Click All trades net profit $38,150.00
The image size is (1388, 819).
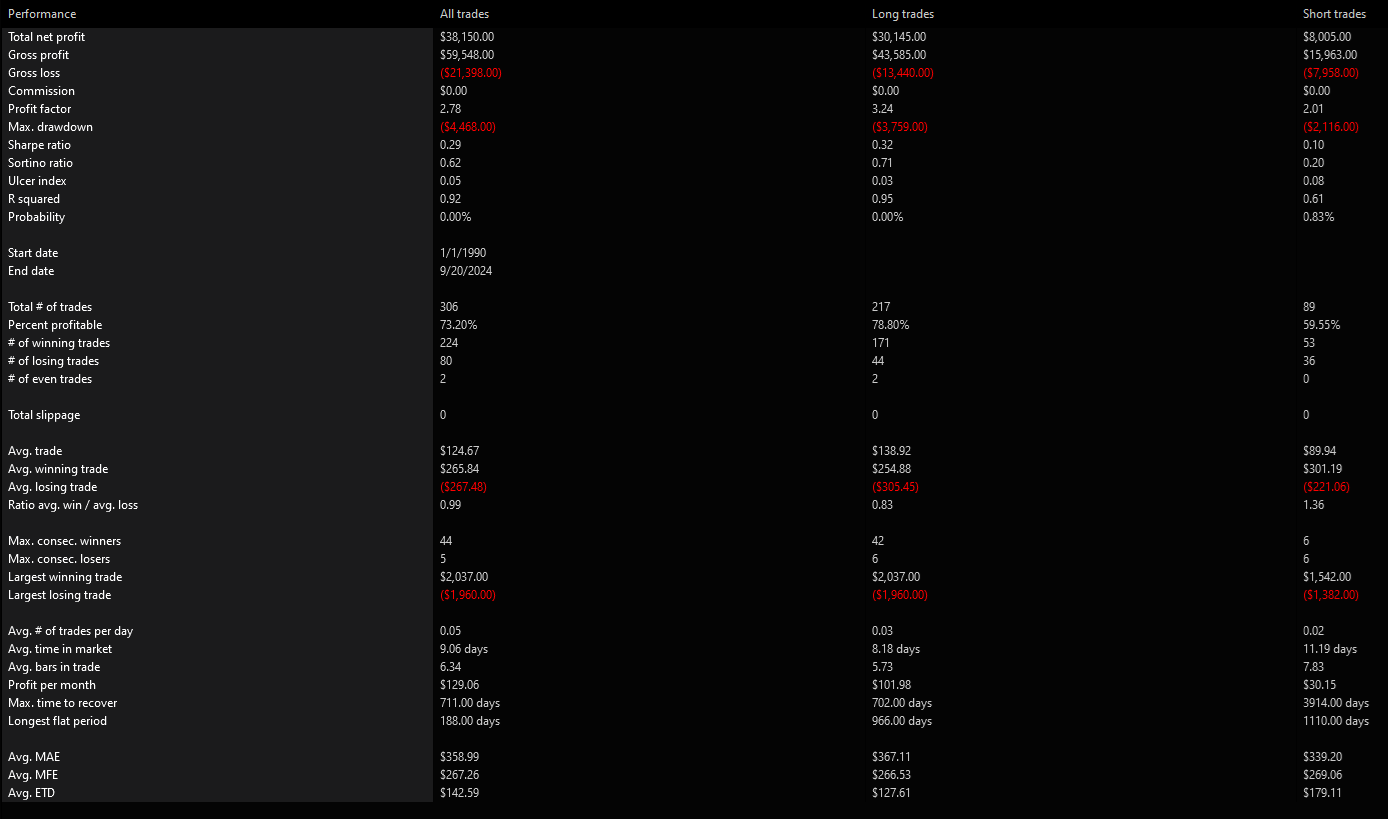467,37
